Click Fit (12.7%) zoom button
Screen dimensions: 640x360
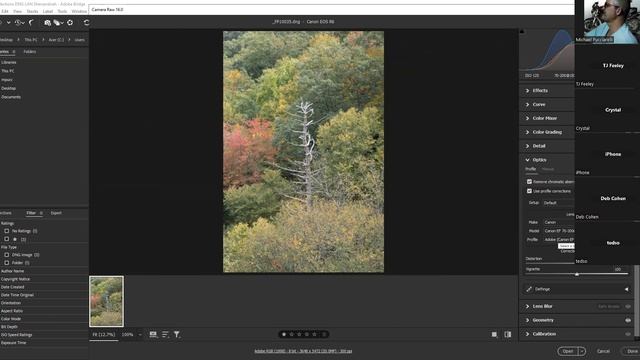[104, 335]
